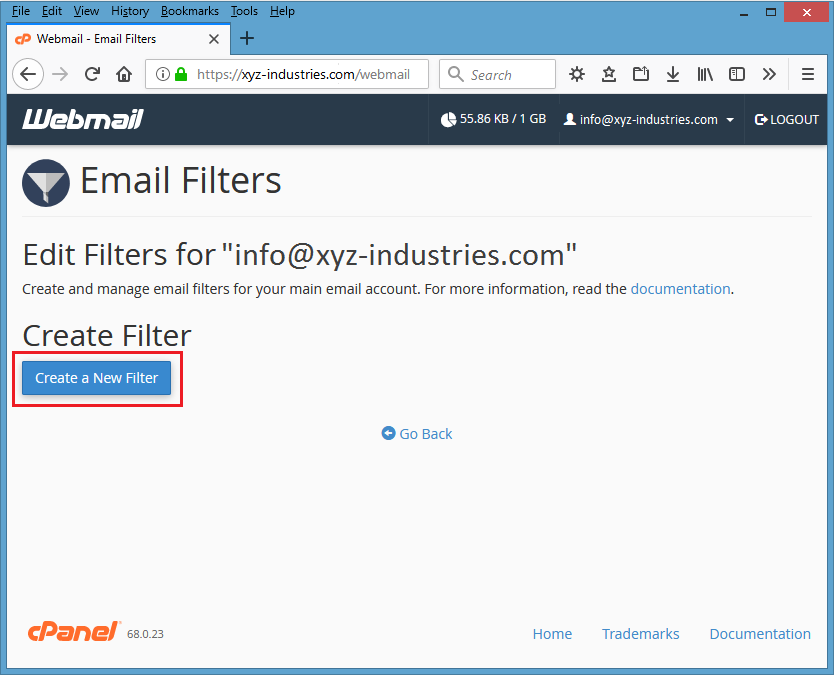Click the share folder toolbar icon
Viewport: 834px width, 675px height.
(640, 74)
